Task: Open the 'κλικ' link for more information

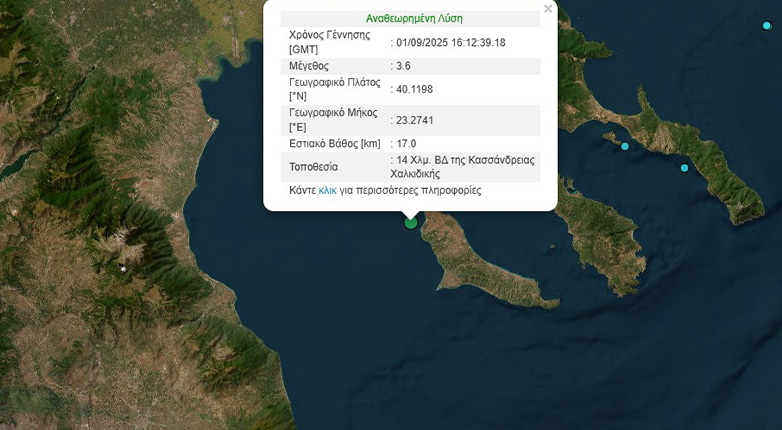Action: point(327,191)
